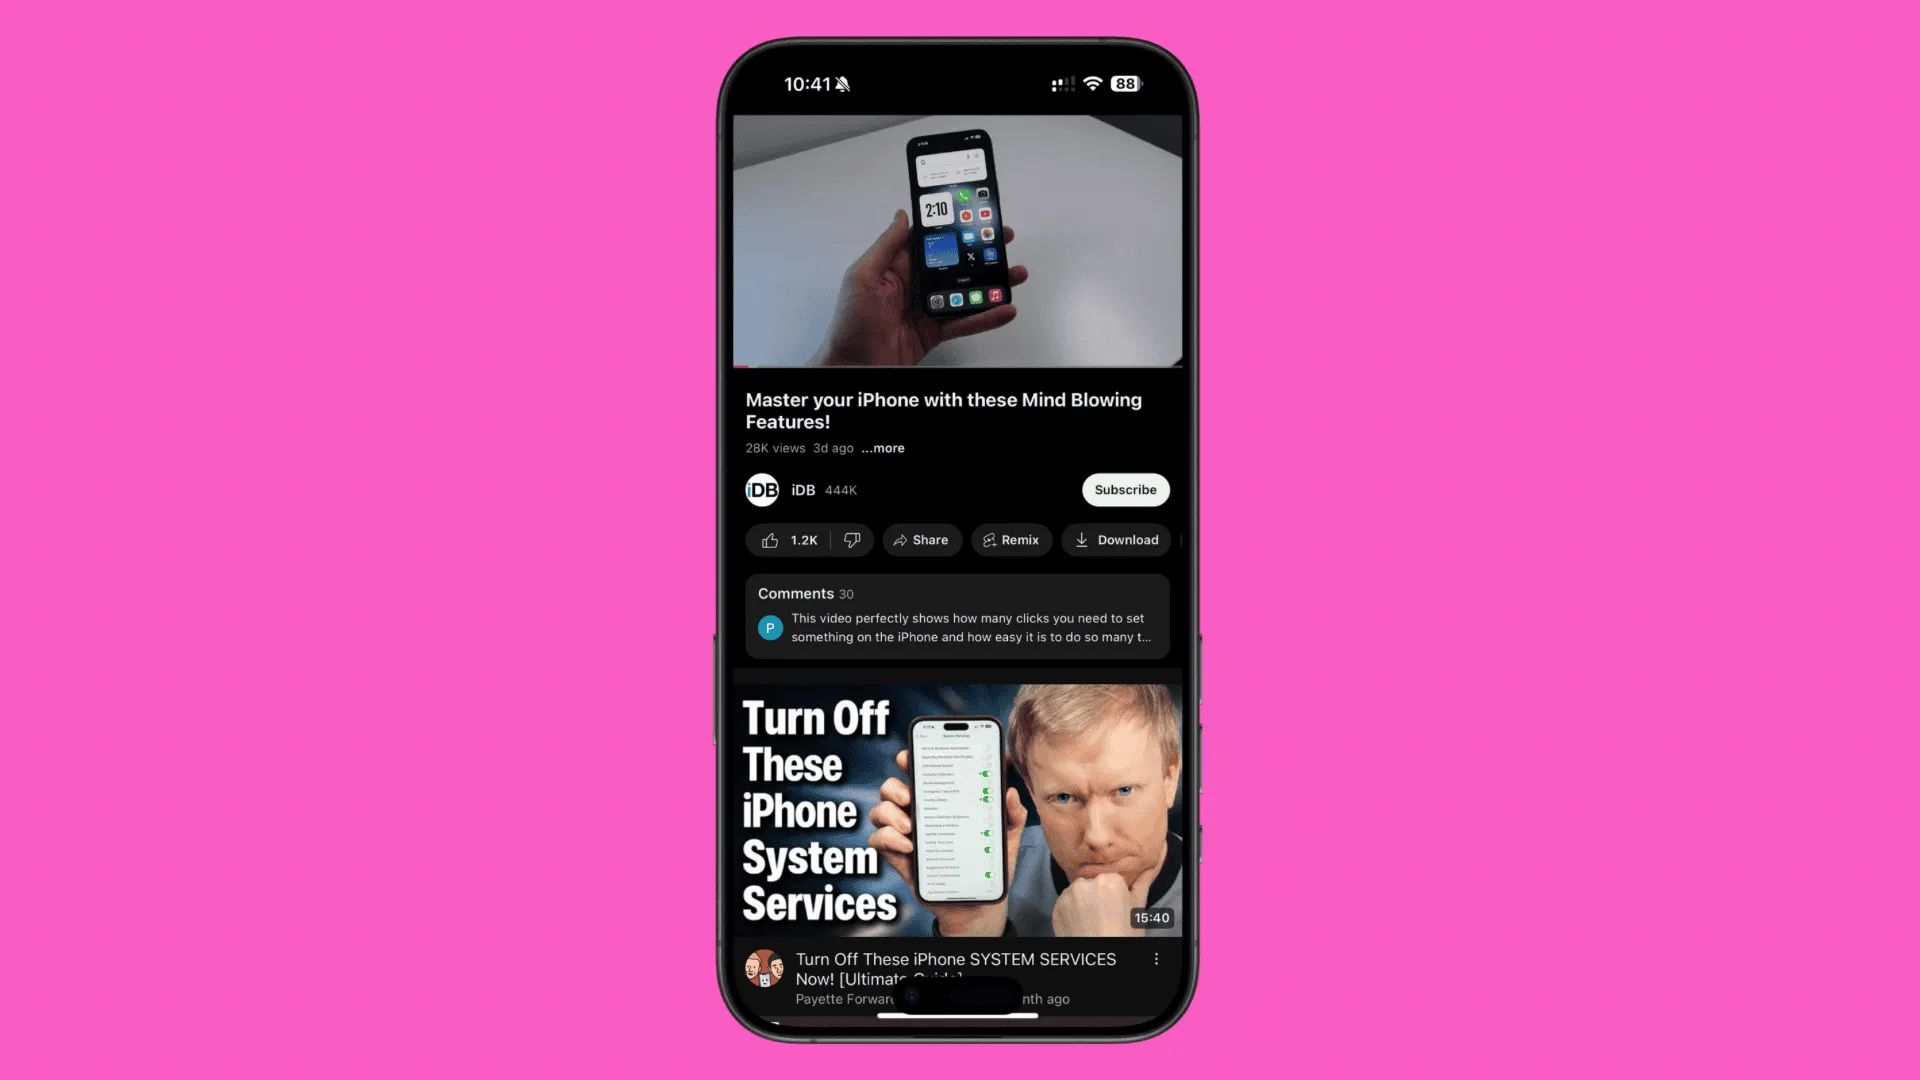Click the iDB channel avatar icon
Screen dimensions: 1920x1080
(x=761, y=489)
